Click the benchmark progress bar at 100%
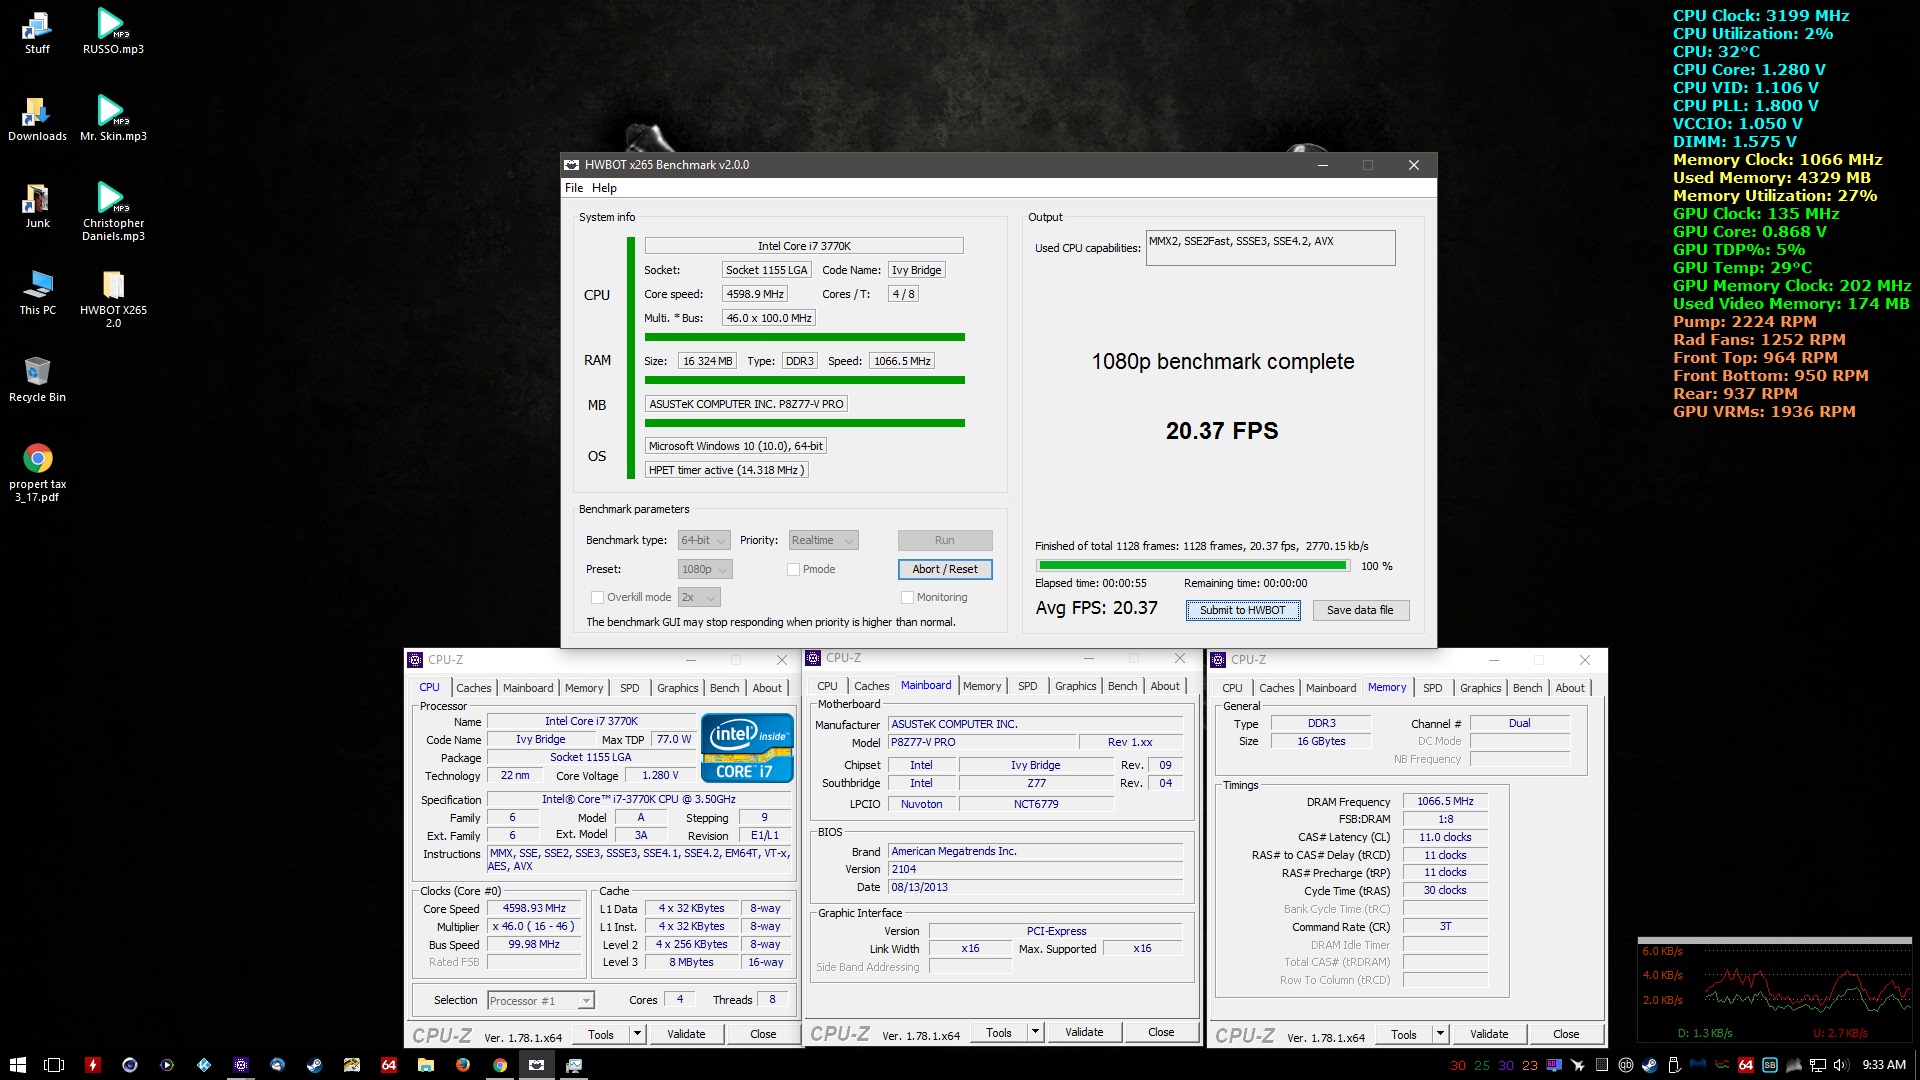The height and width of the screenshot is (1080, 1920). pos(1192,566)
